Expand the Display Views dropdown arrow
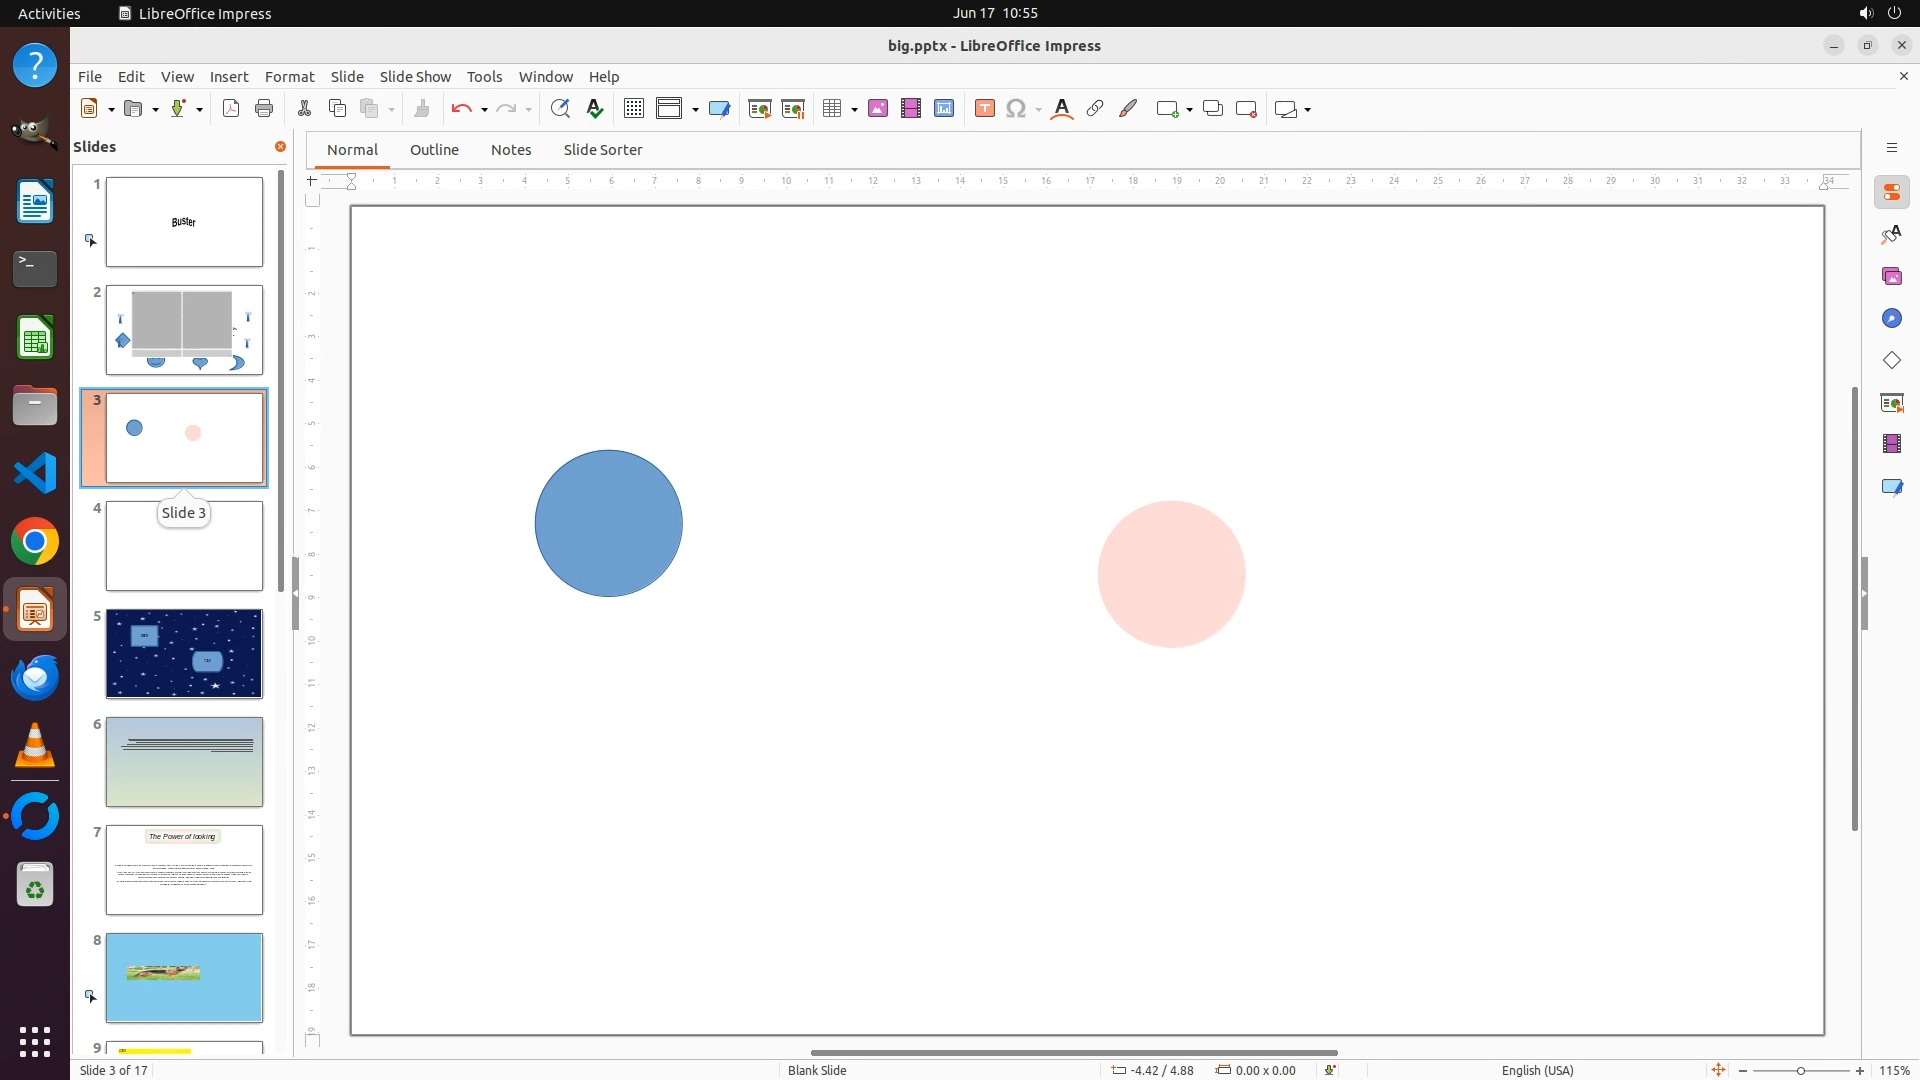The image size is (1920, 1080). pos(695,110)
